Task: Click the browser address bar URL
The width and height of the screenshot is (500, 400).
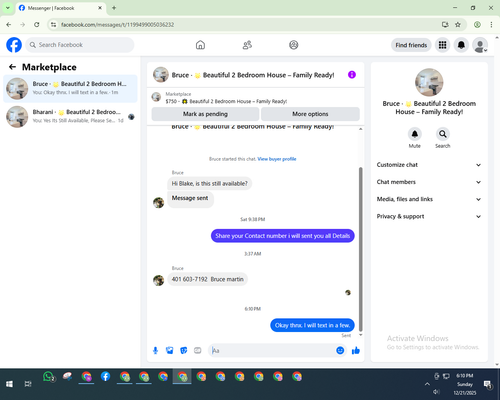Action: click(x=118, y=25)
